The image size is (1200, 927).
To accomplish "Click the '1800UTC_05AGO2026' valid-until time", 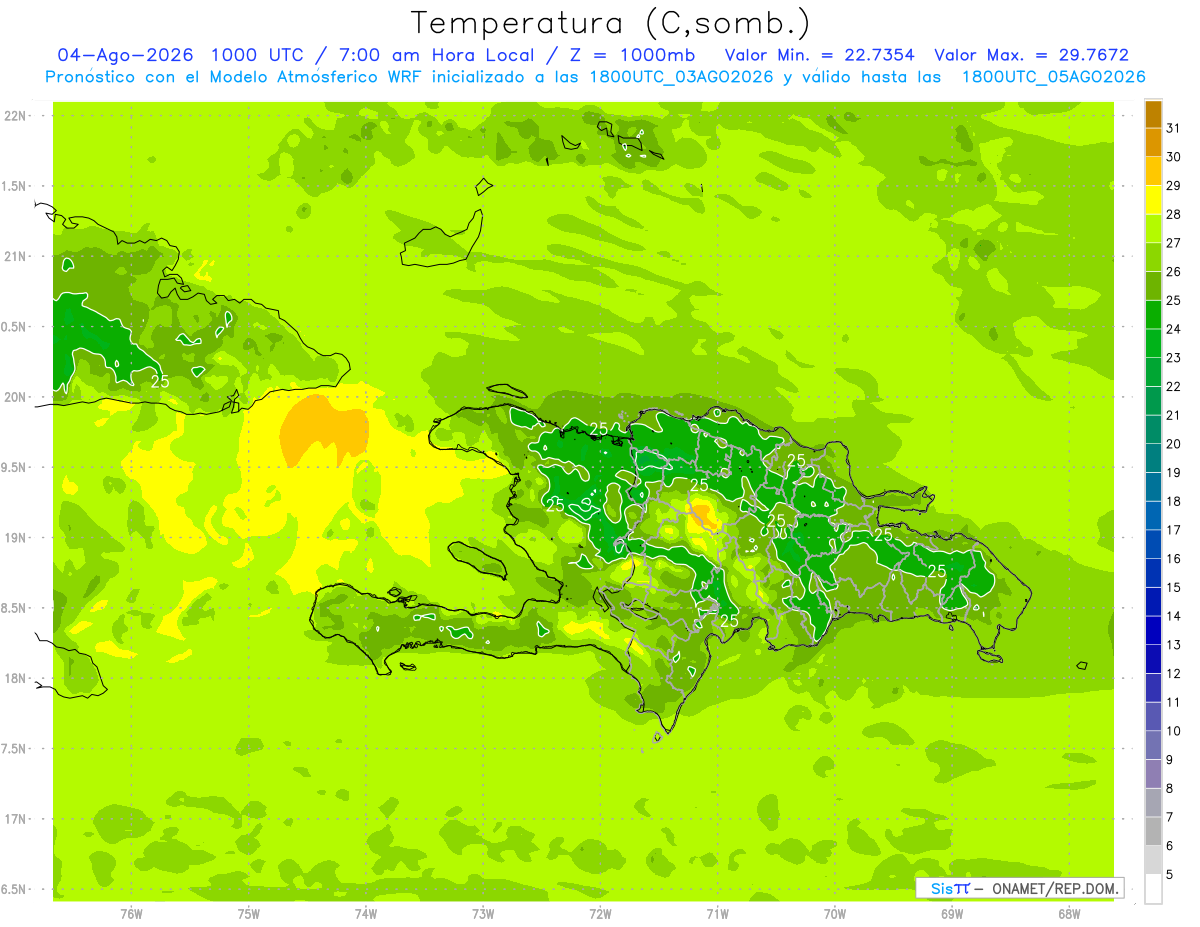I will point(1053,77).
